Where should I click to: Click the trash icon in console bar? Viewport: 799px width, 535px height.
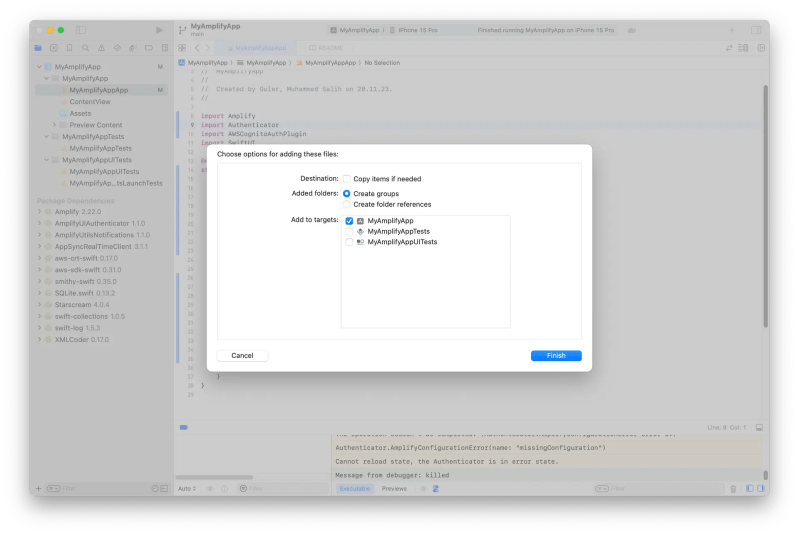[x=733, y=489]
